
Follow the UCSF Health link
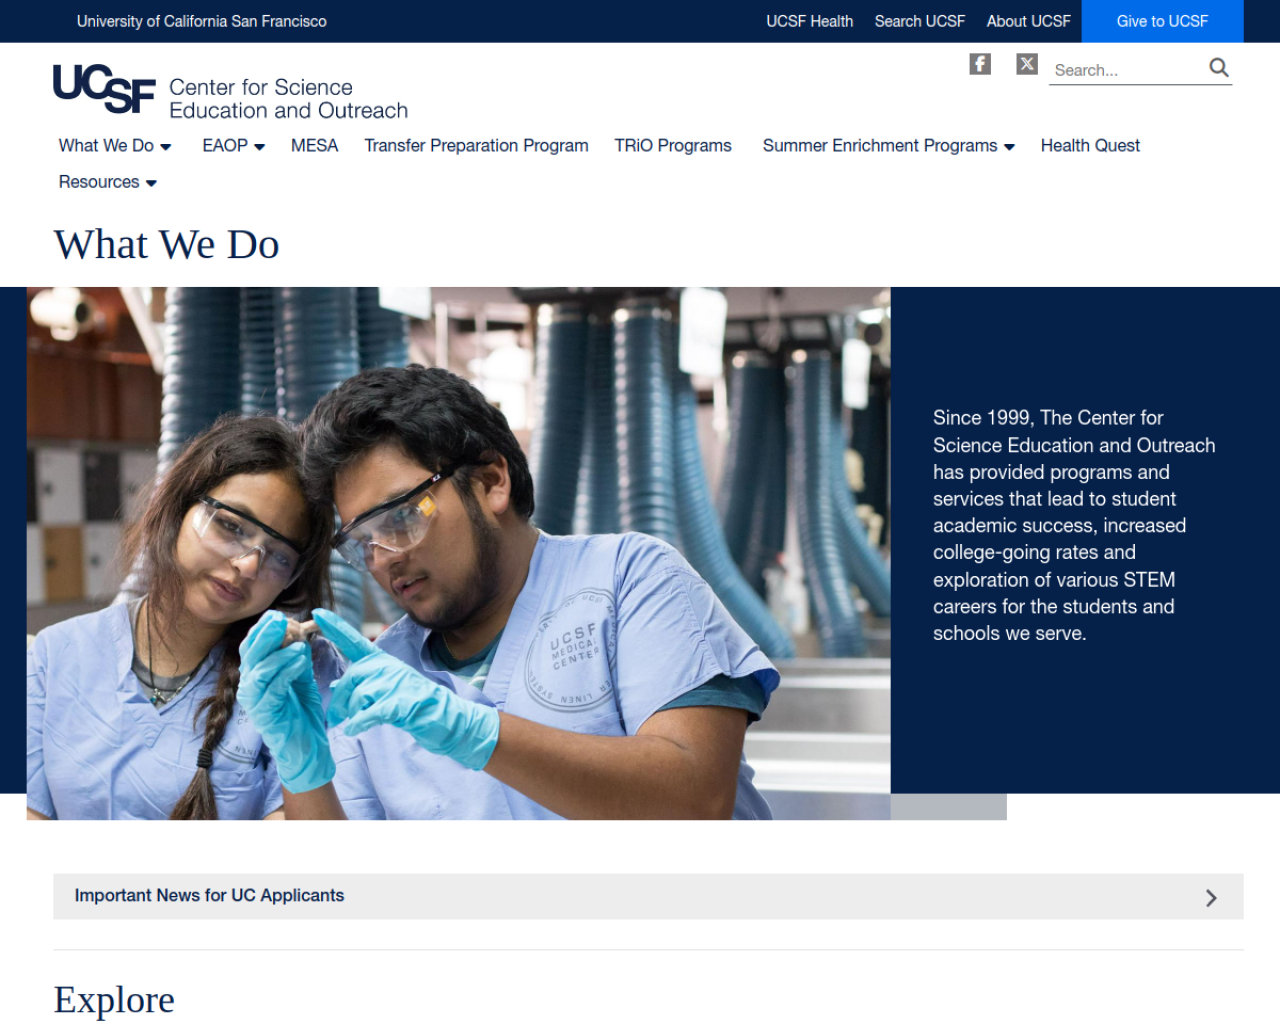[809, 21]
